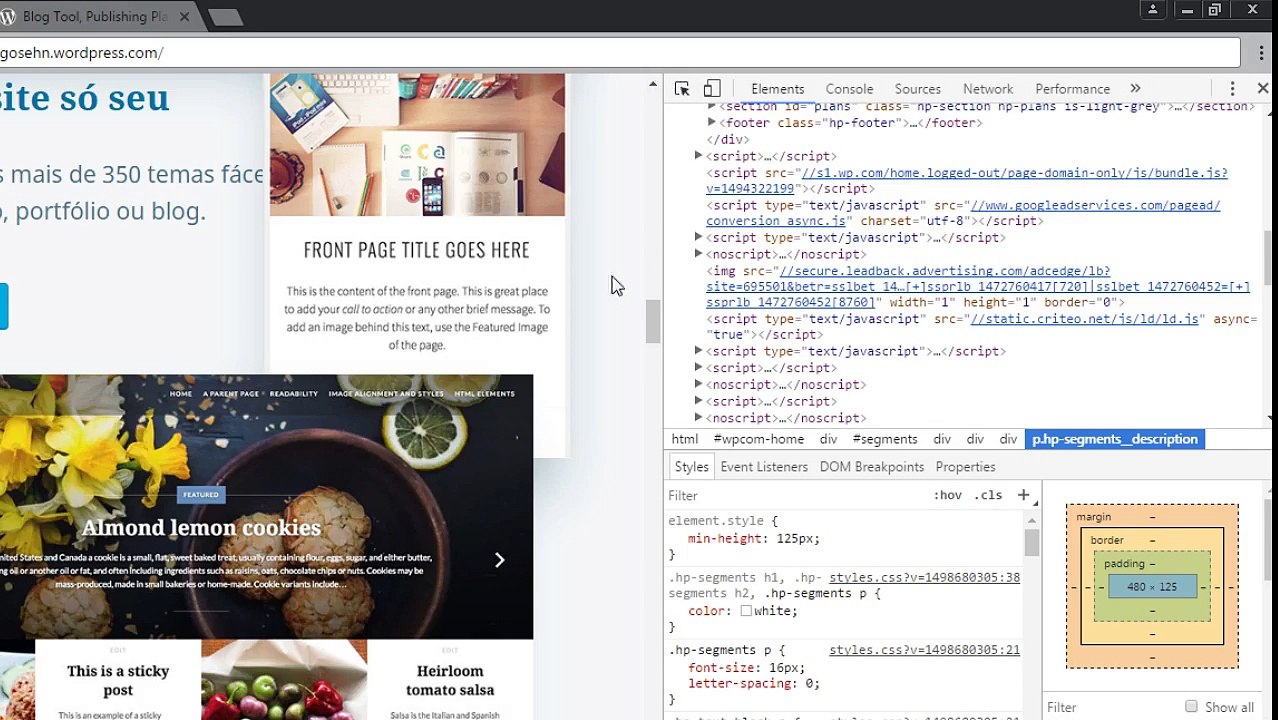The height and width of the screenshot is (720, 1278).
Task: Select html in the breadcrumb bar
Action: point(685,439)
